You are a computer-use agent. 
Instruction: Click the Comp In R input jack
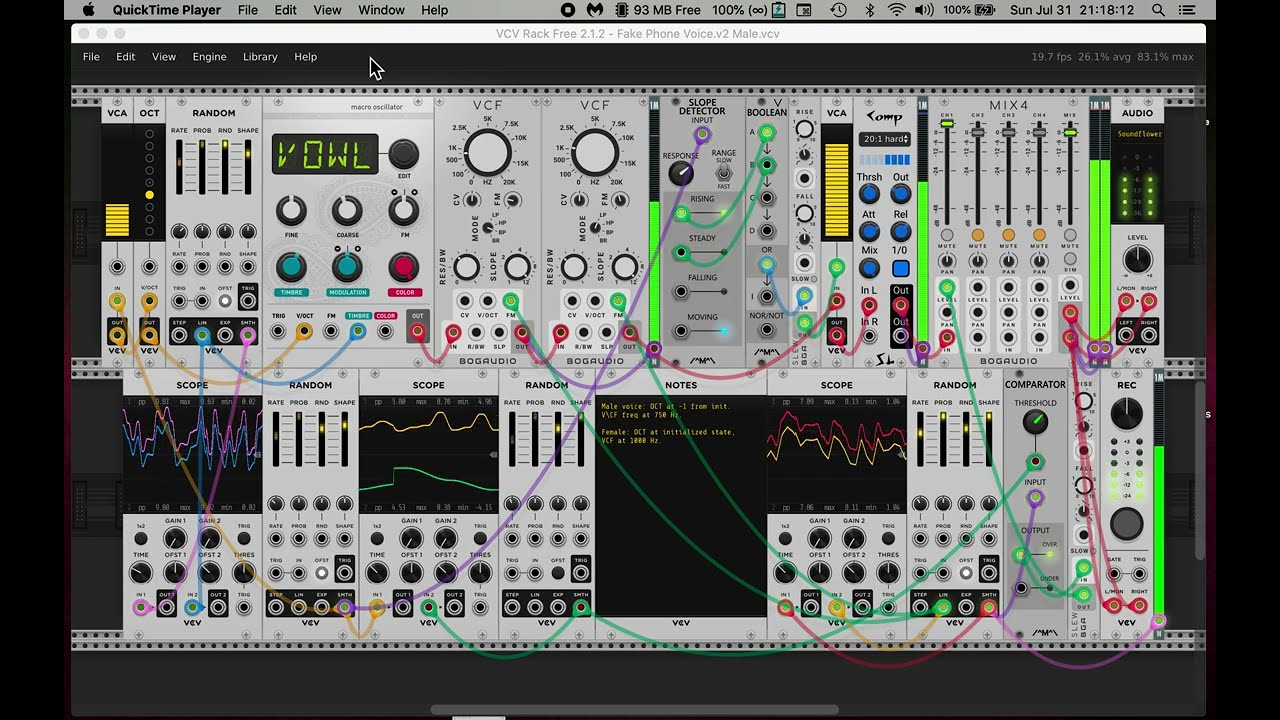click(x=869, y=336)
